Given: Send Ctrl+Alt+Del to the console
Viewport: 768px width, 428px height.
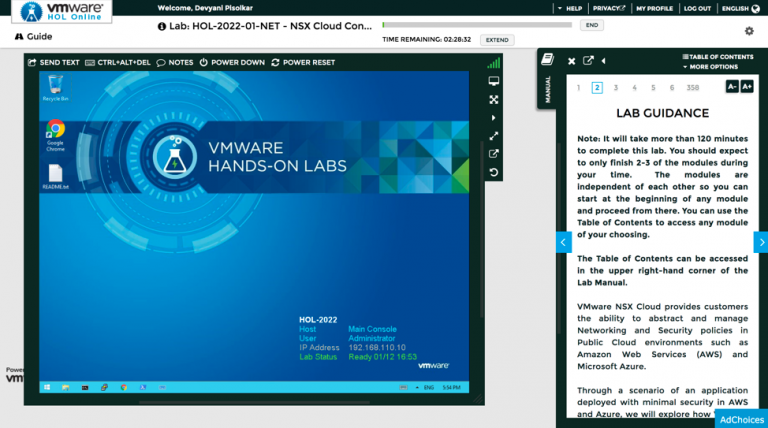Looking at the screenshot, I should pos(118,62).
